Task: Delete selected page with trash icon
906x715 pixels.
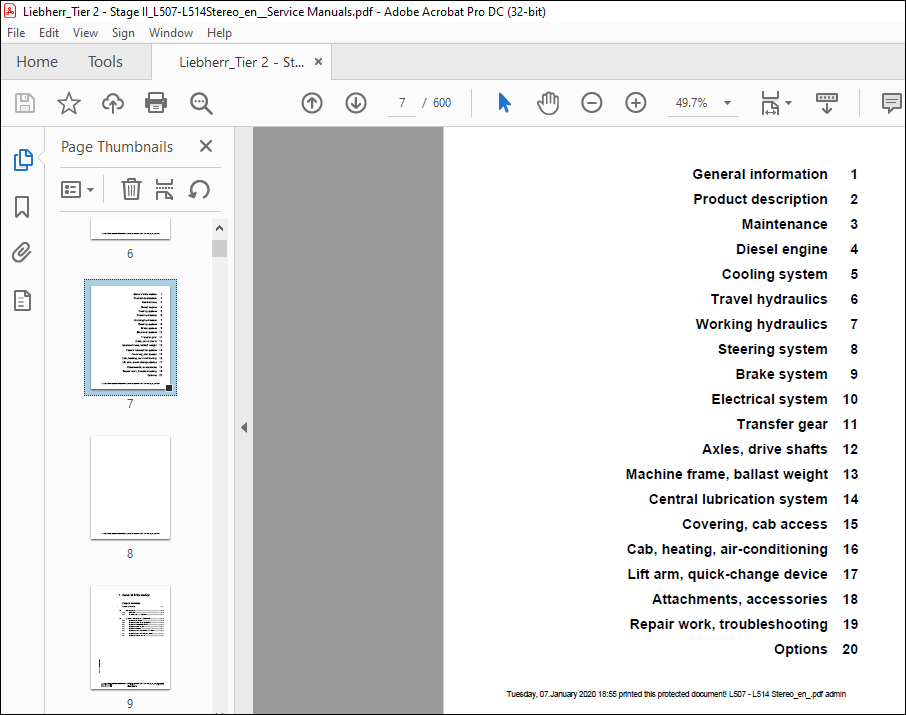Action: (x=131, y=190)
